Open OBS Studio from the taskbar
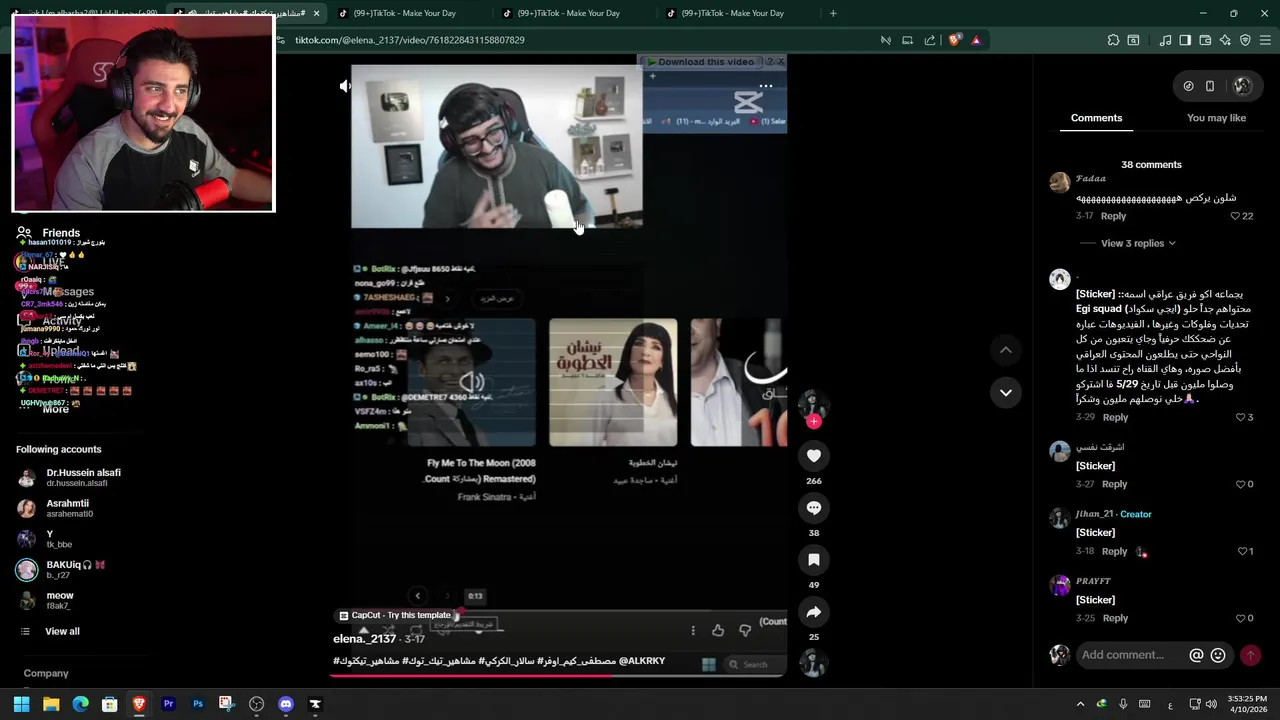This screenshot has height=720, width=1280. point(256,704)
